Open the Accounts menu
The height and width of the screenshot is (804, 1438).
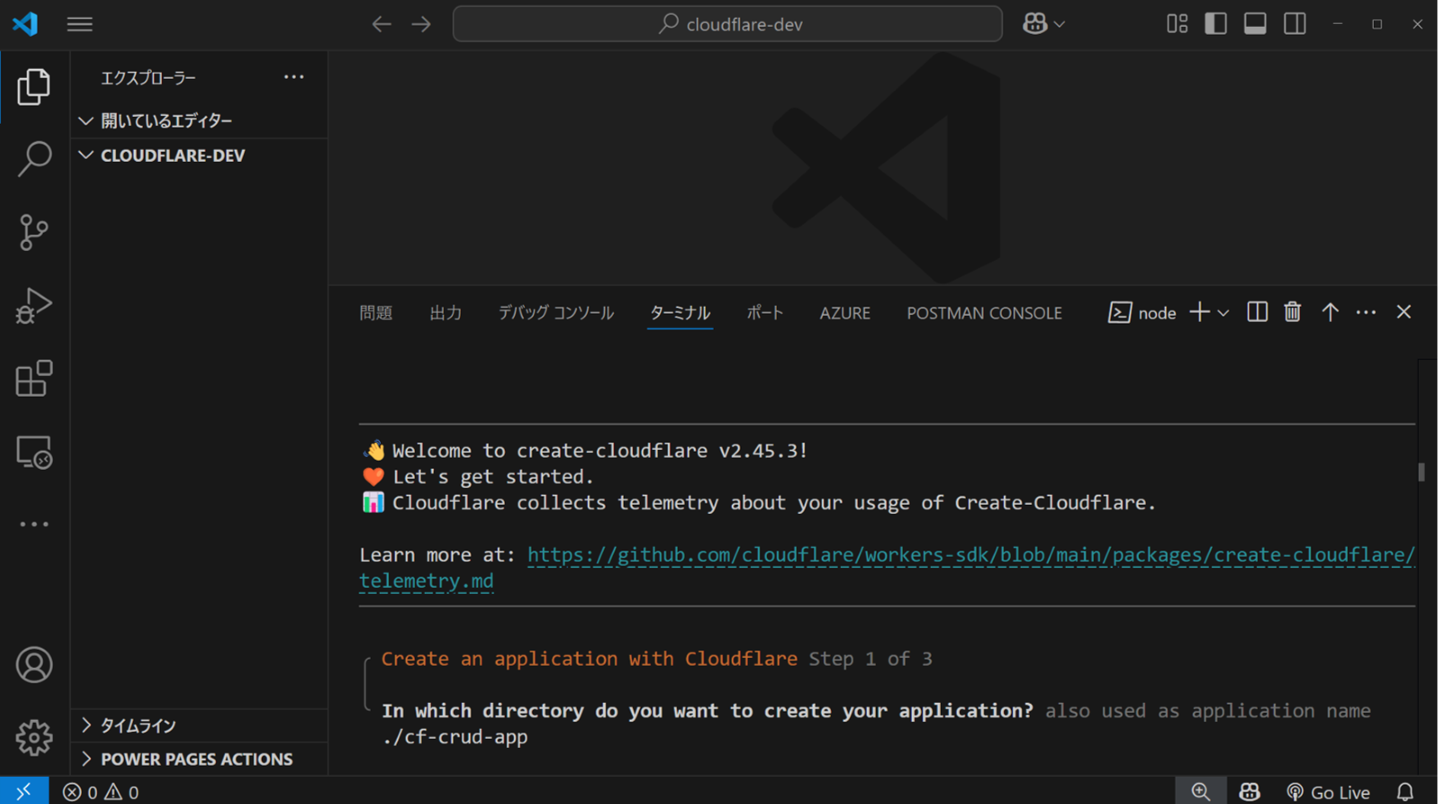click(x=34, y=665)
